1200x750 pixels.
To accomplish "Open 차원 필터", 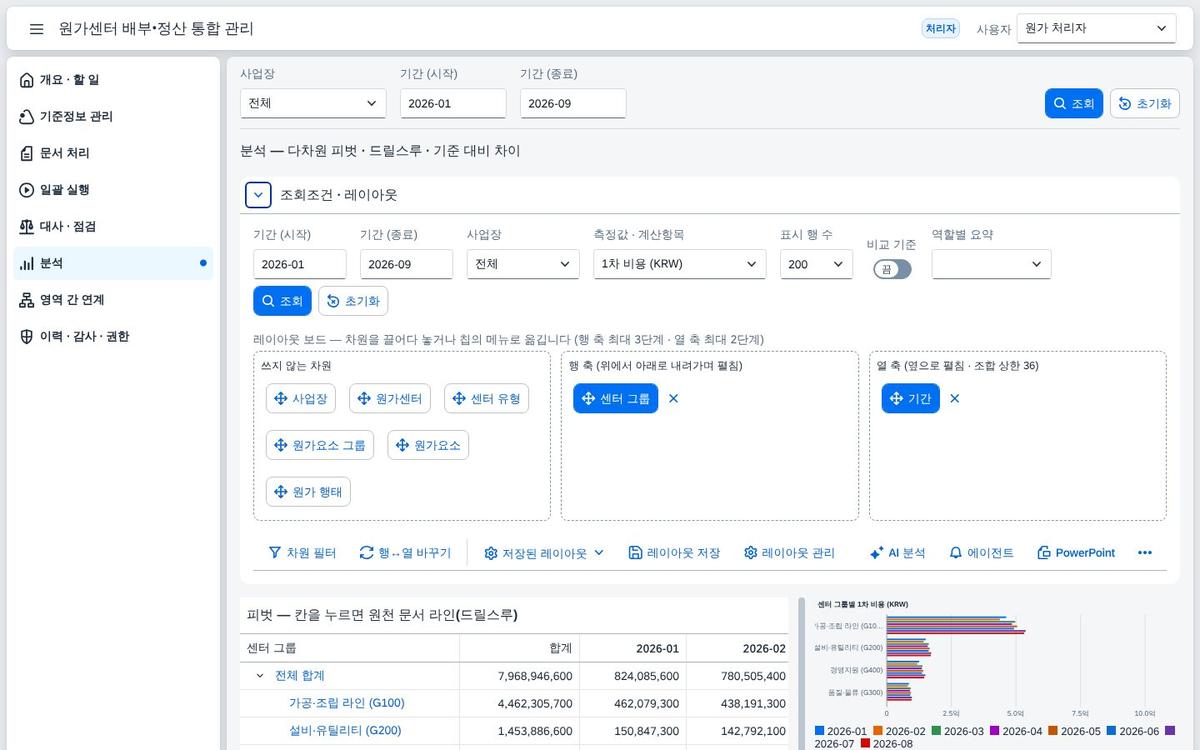I will coord(302,553).
